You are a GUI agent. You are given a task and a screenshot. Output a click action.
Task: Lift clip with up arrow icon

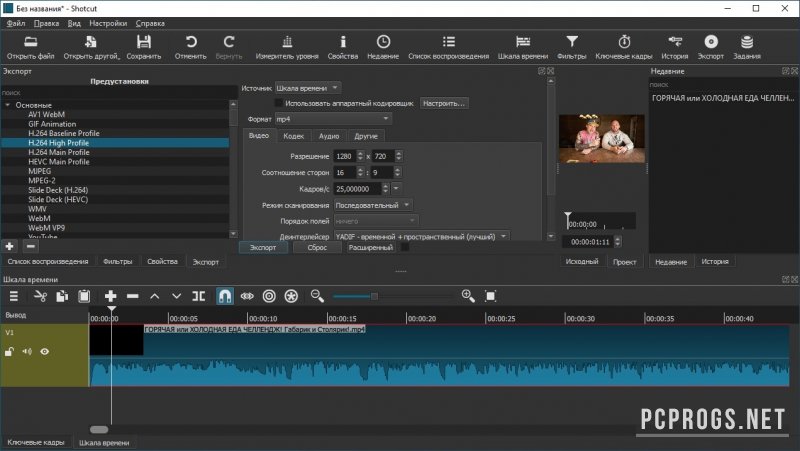pyautogui.click(x=155, y=296)
